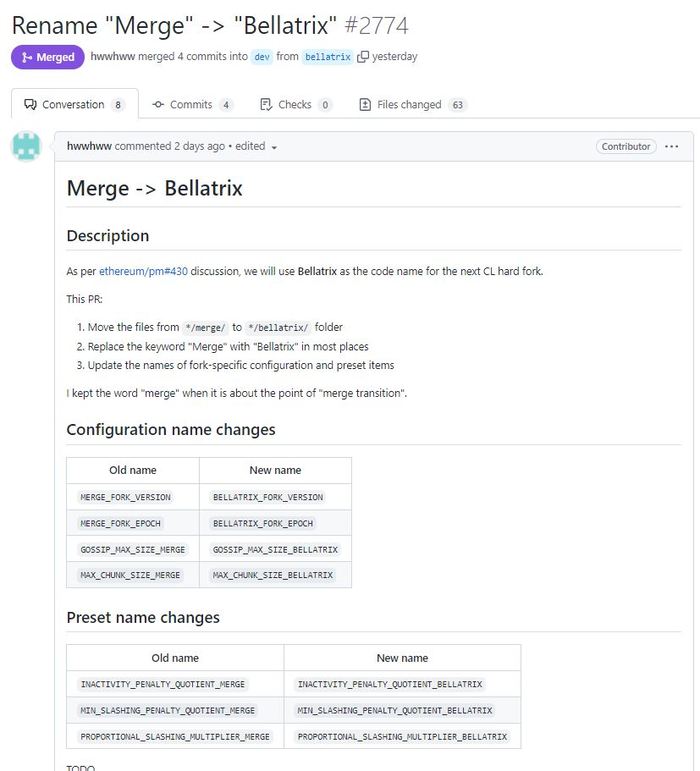Click the checklist icon beside Checks

click(266, 104)
